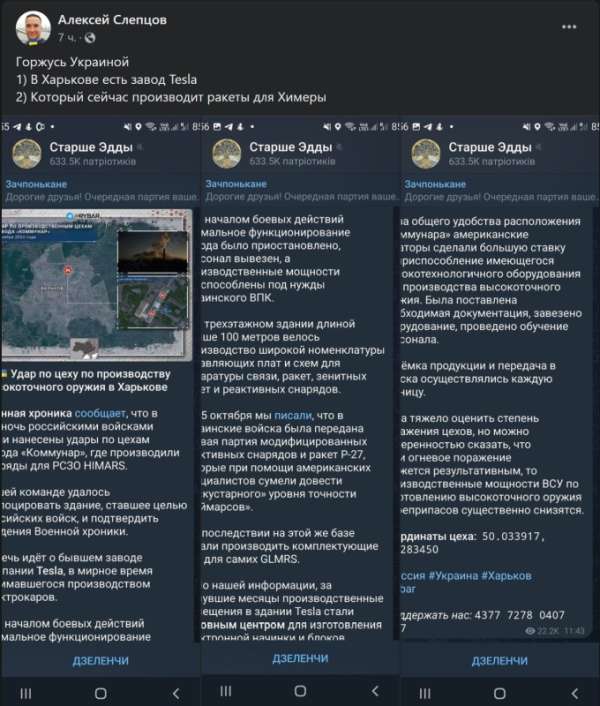This screenshot has height=706, width=600.
Task: Open the Старше Эдды avatar in left screenshot
Action: (x=25, y=153)
